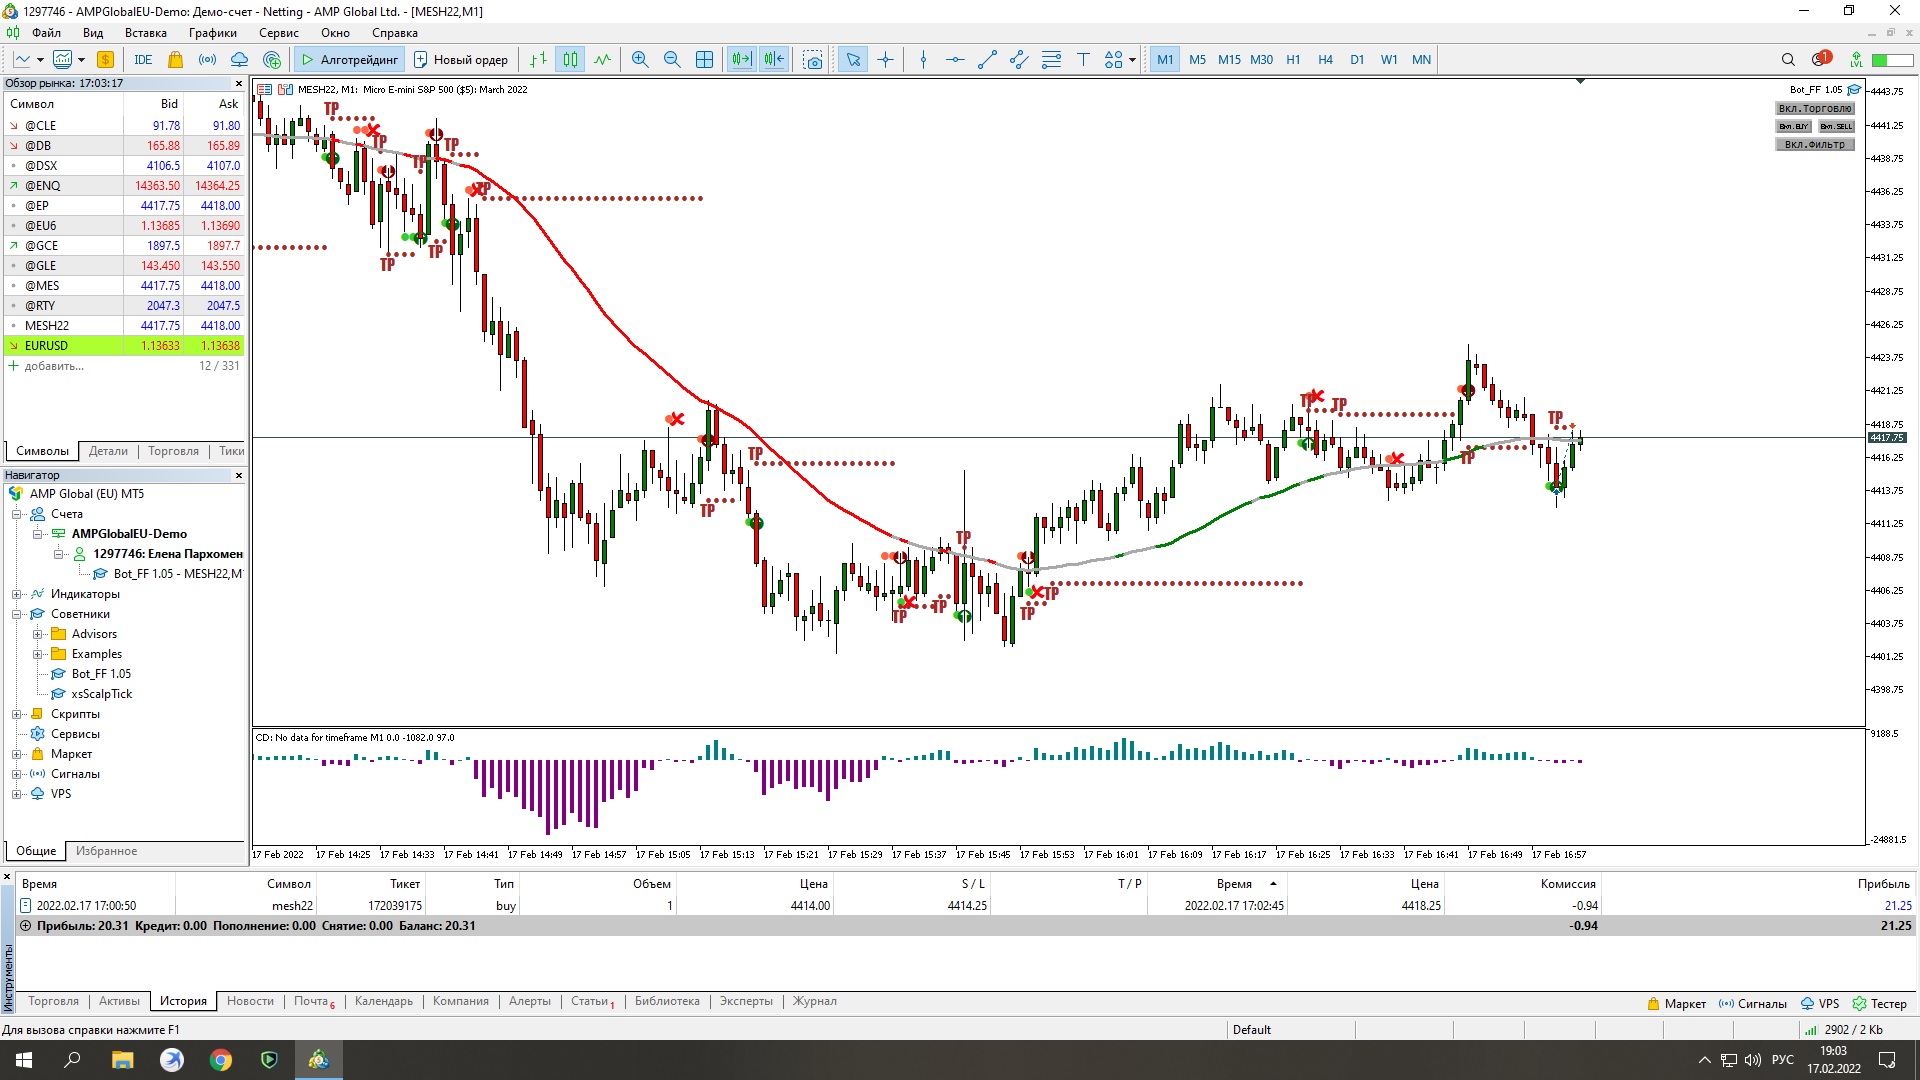Expand the Advisors folder
The height and width of the screenshot is (1080, 1920).
coord(37,634)
